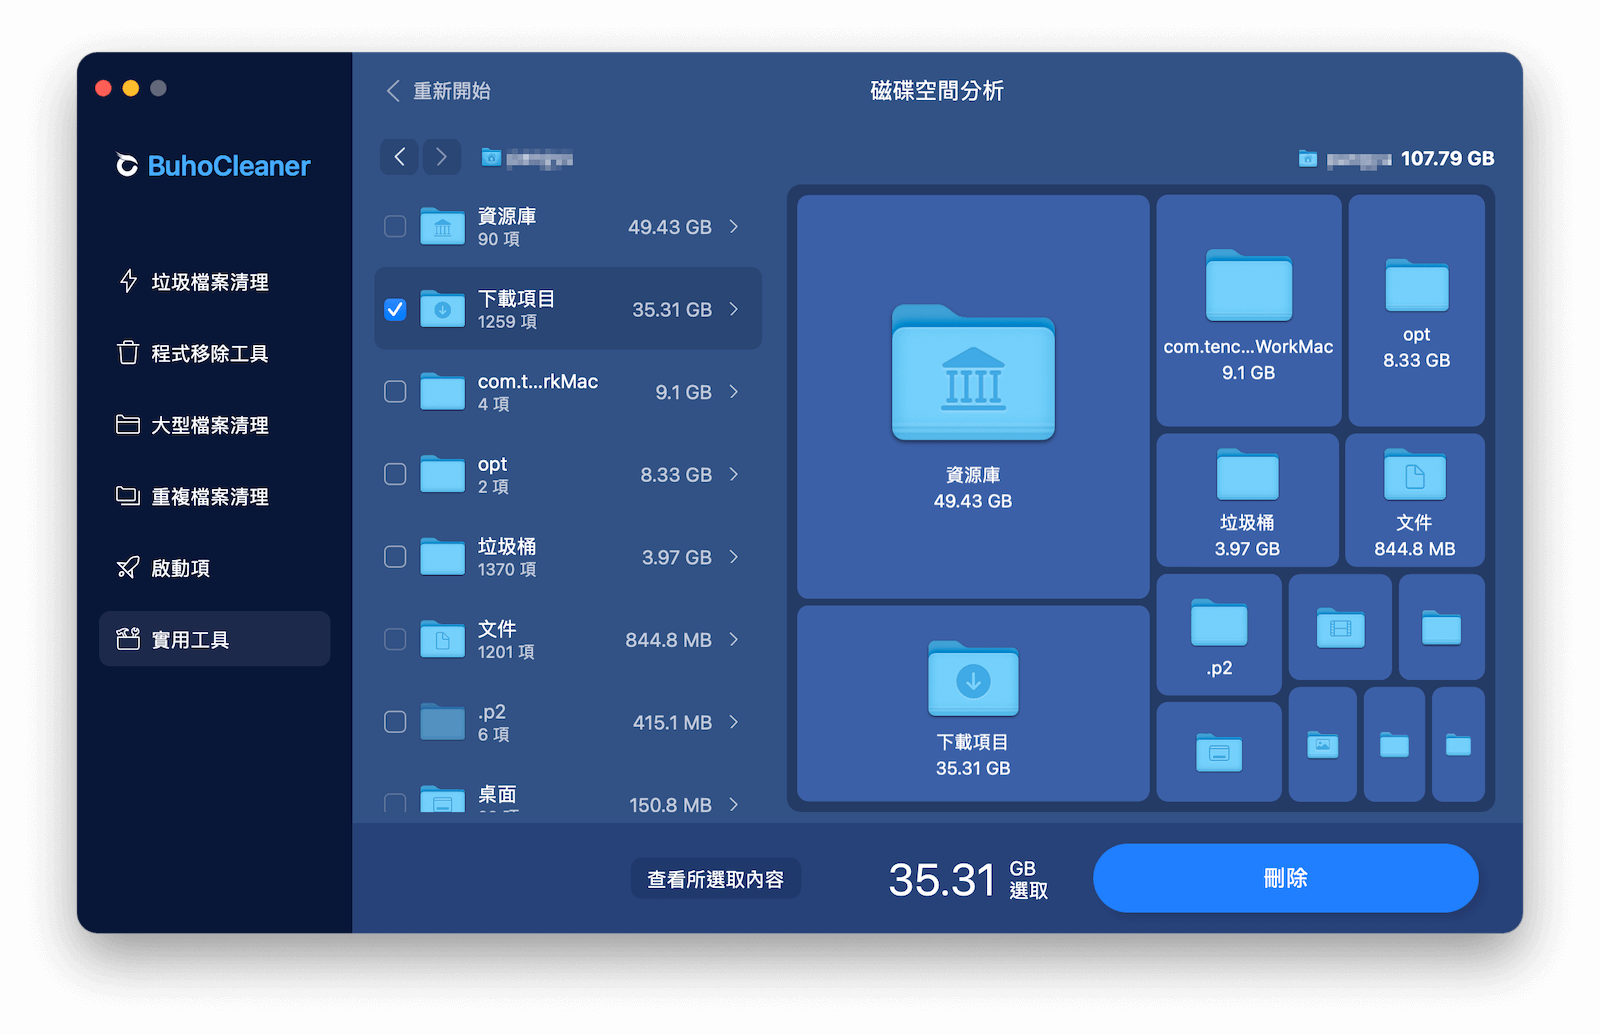Navigate back with left arrow button
This screenshot has height=1035, width=1600.
[399, 157]
